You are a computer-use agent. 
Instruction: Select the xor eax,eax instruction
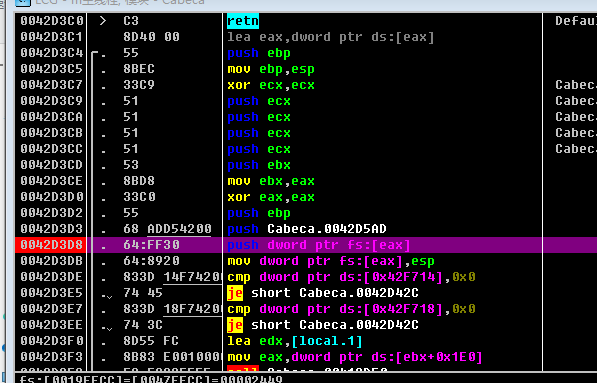[x=271, y=197]
